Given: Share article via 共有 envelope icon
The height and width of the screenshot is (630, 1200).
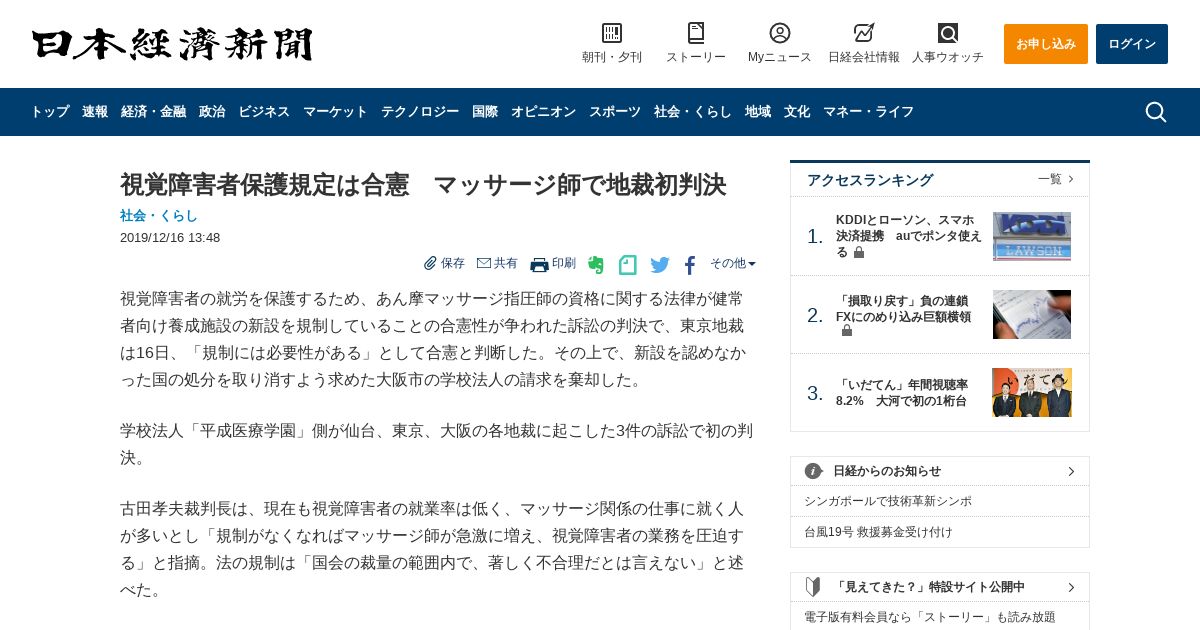Looking at the screenshot, I should coord(484,263).
